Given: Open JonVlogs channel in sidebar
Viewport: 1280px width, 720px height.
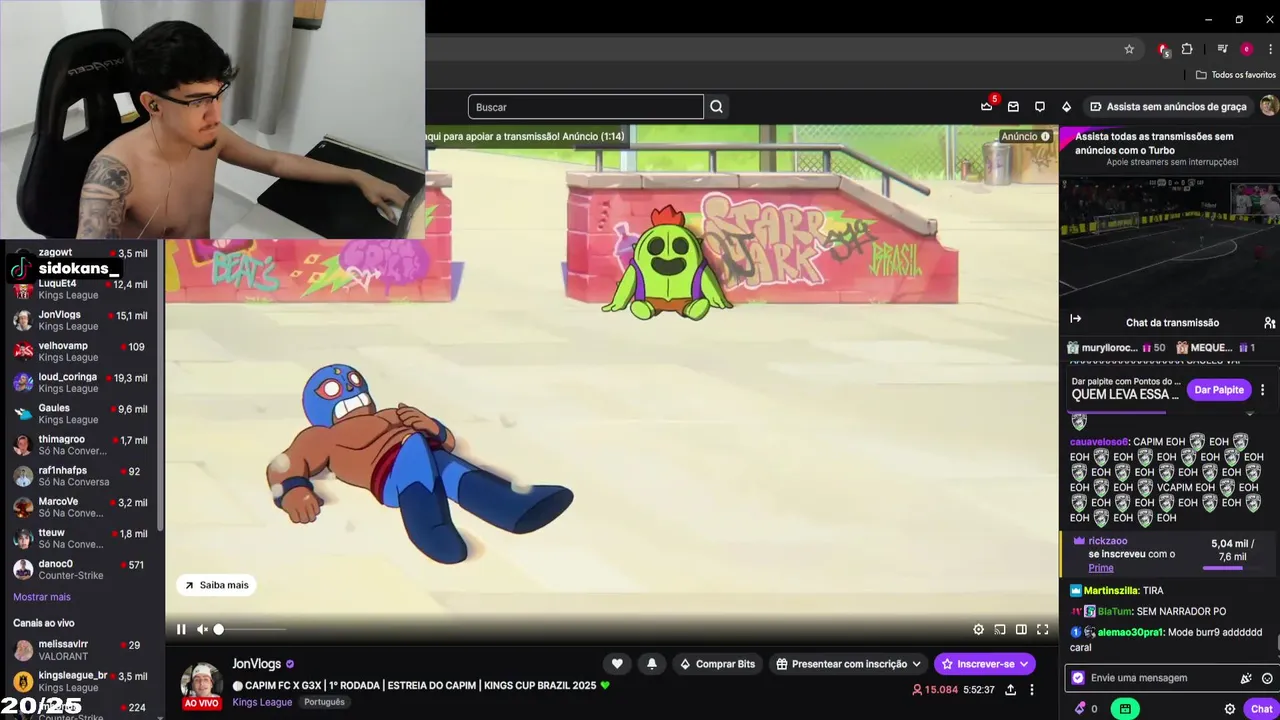Looking at the screenshot, I should coord(80,320).
